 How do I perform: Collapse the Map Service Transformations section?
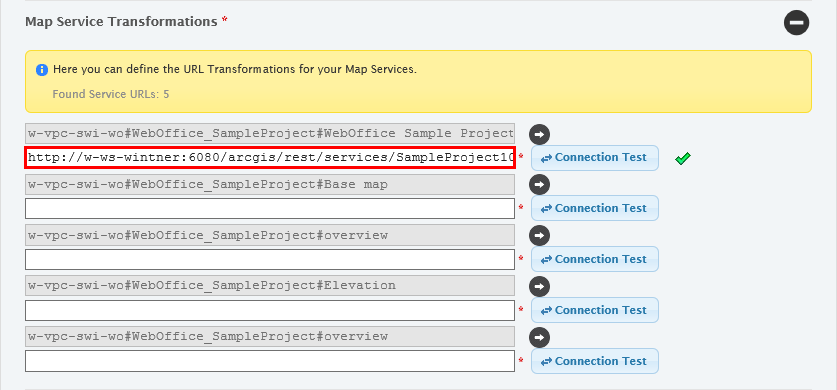796,23
